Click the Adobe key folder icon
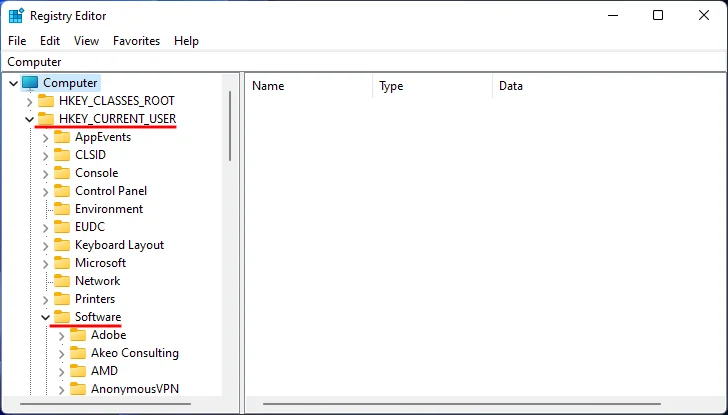 pyautogui.click(x=78, y=335)
